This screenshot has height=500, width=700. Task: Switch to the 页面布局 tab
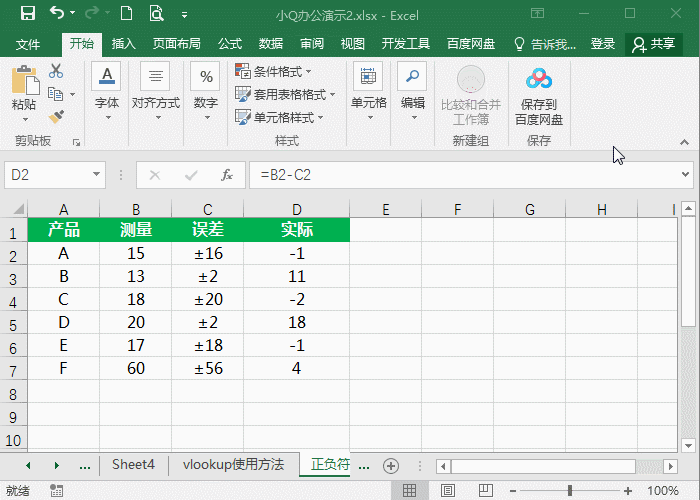[176, 44]
